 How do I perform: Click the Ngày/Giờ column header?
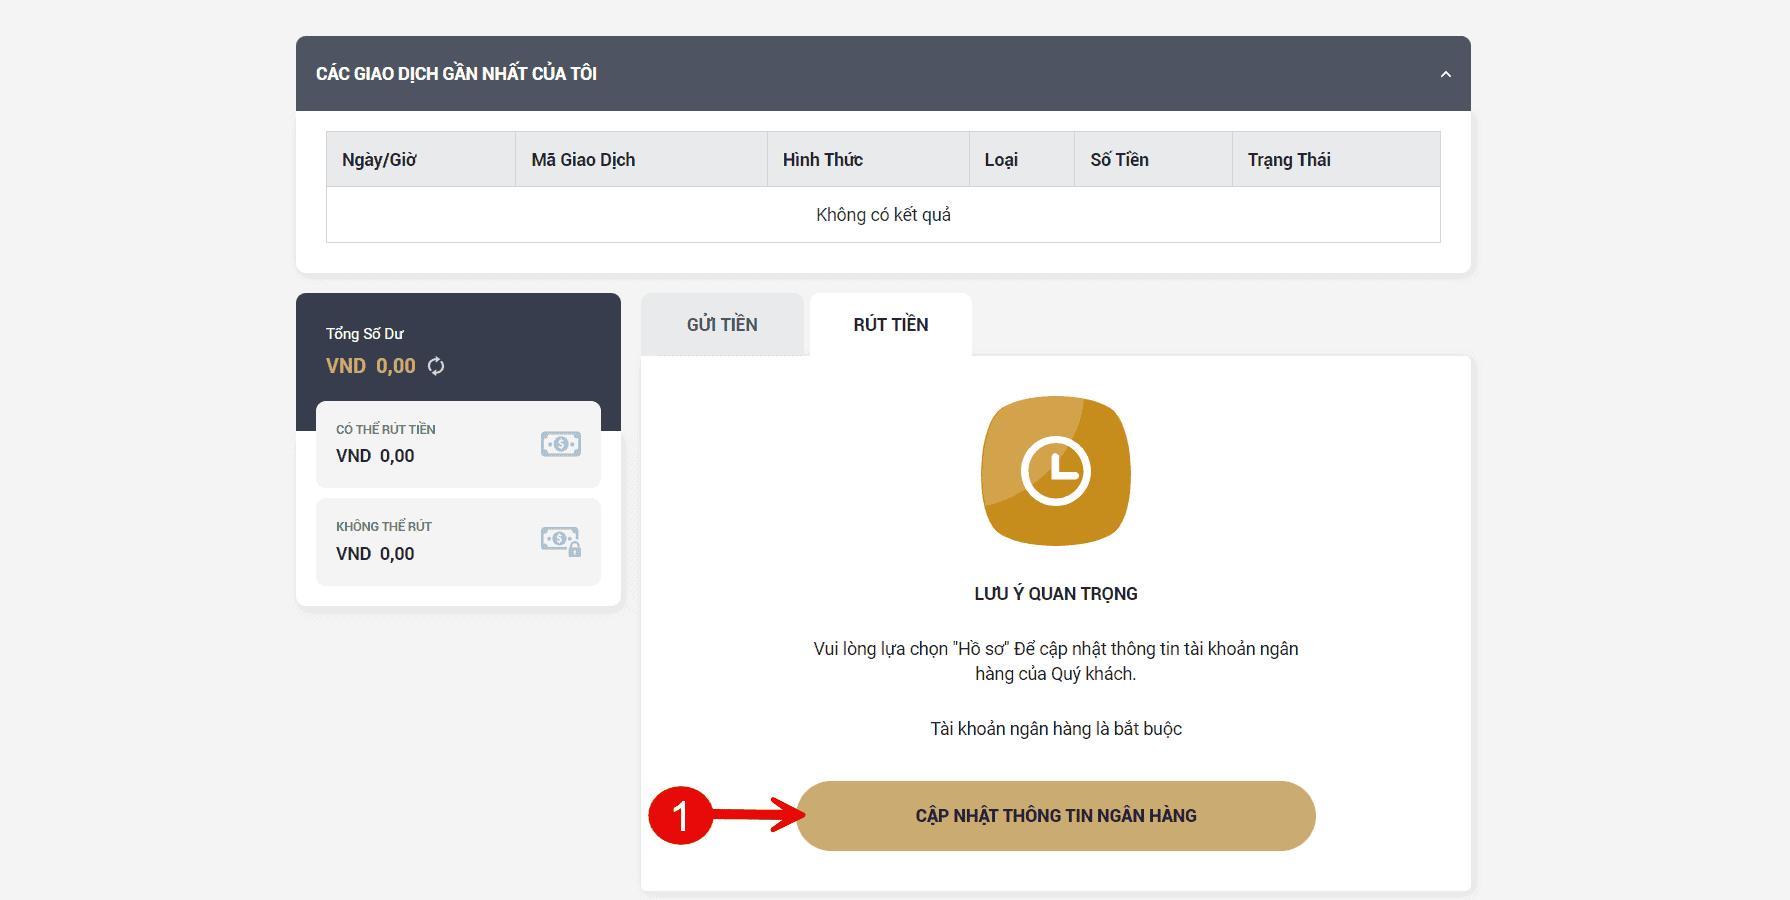click(421, 159)
